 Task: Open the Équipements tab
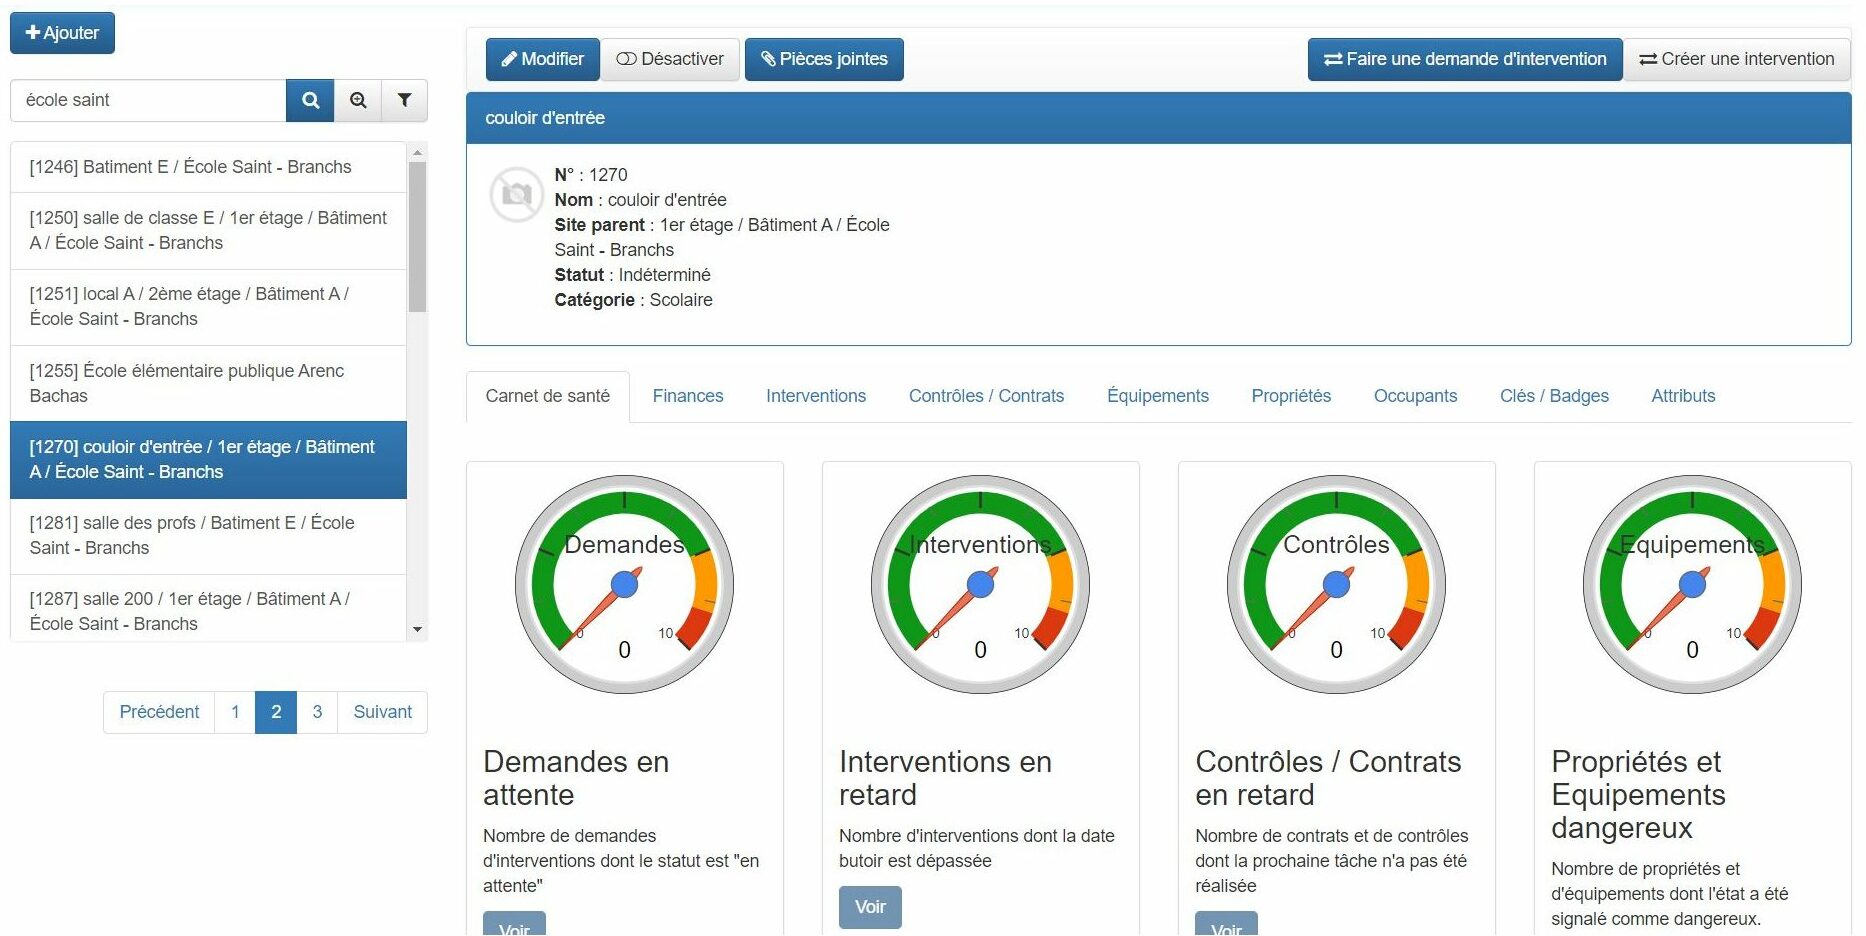pyautogui.click(x=1158, y=396)
